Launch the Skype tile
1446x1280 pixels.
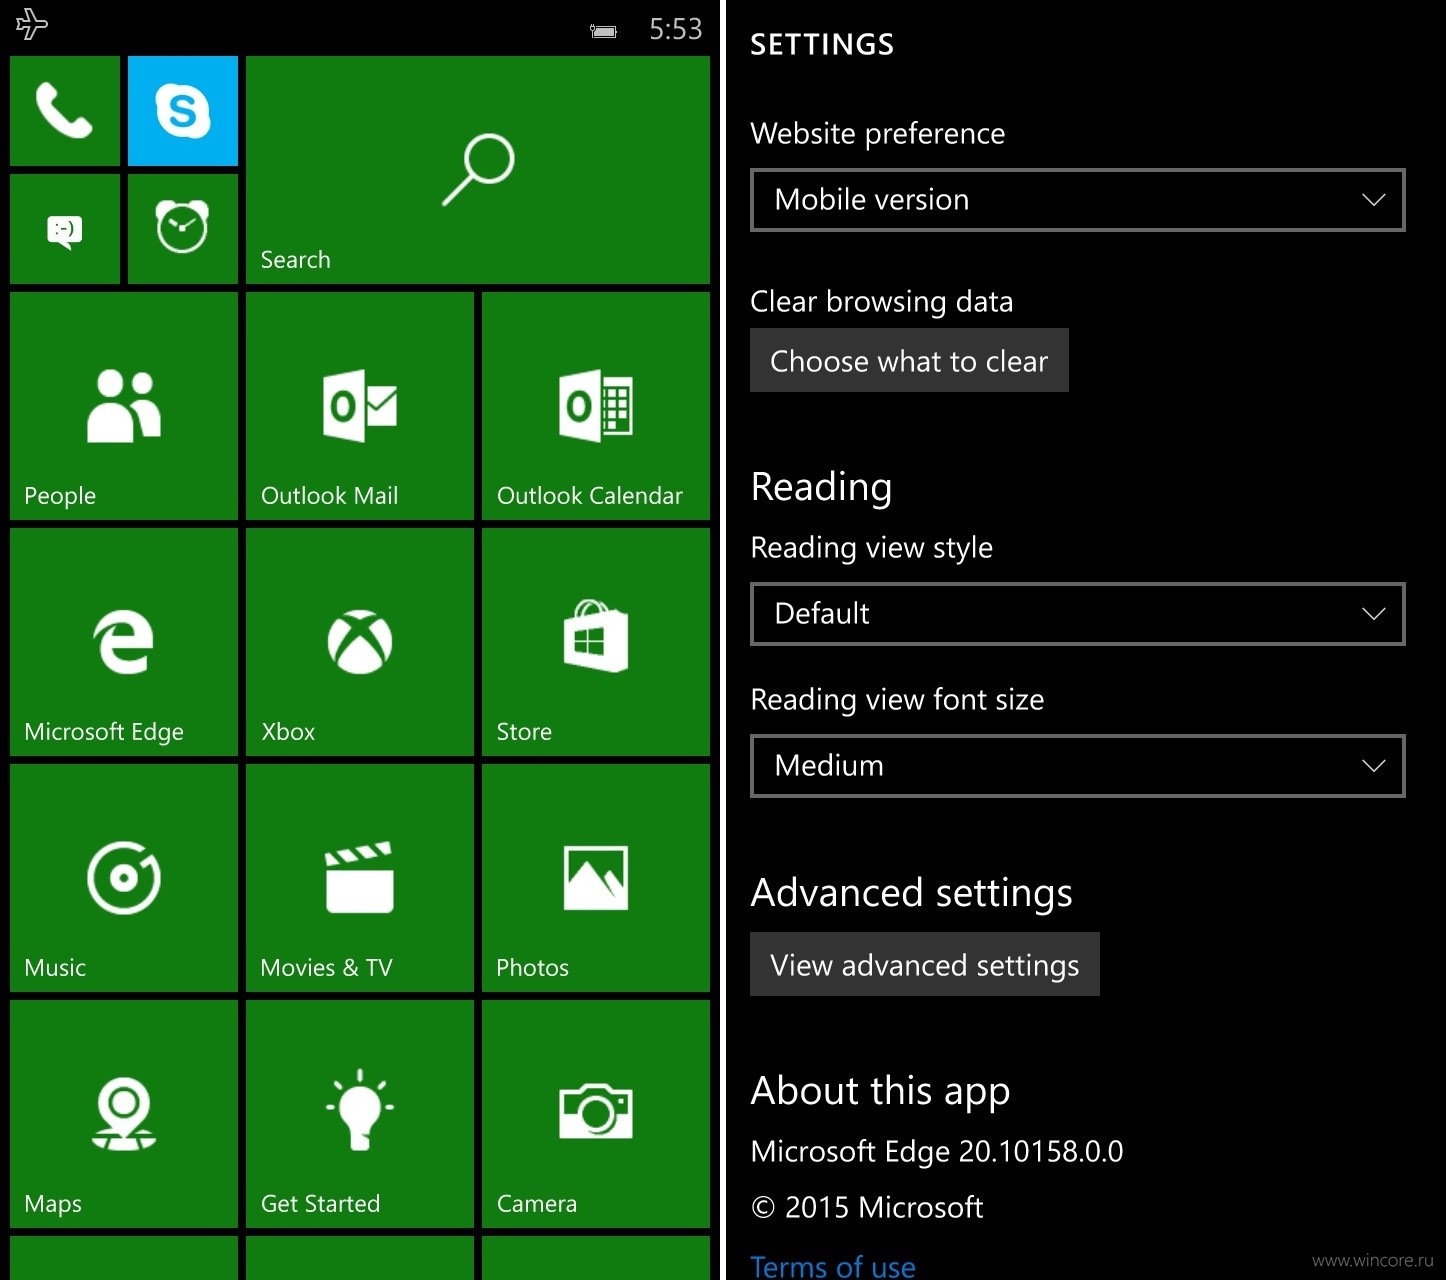tap(183, 111)
